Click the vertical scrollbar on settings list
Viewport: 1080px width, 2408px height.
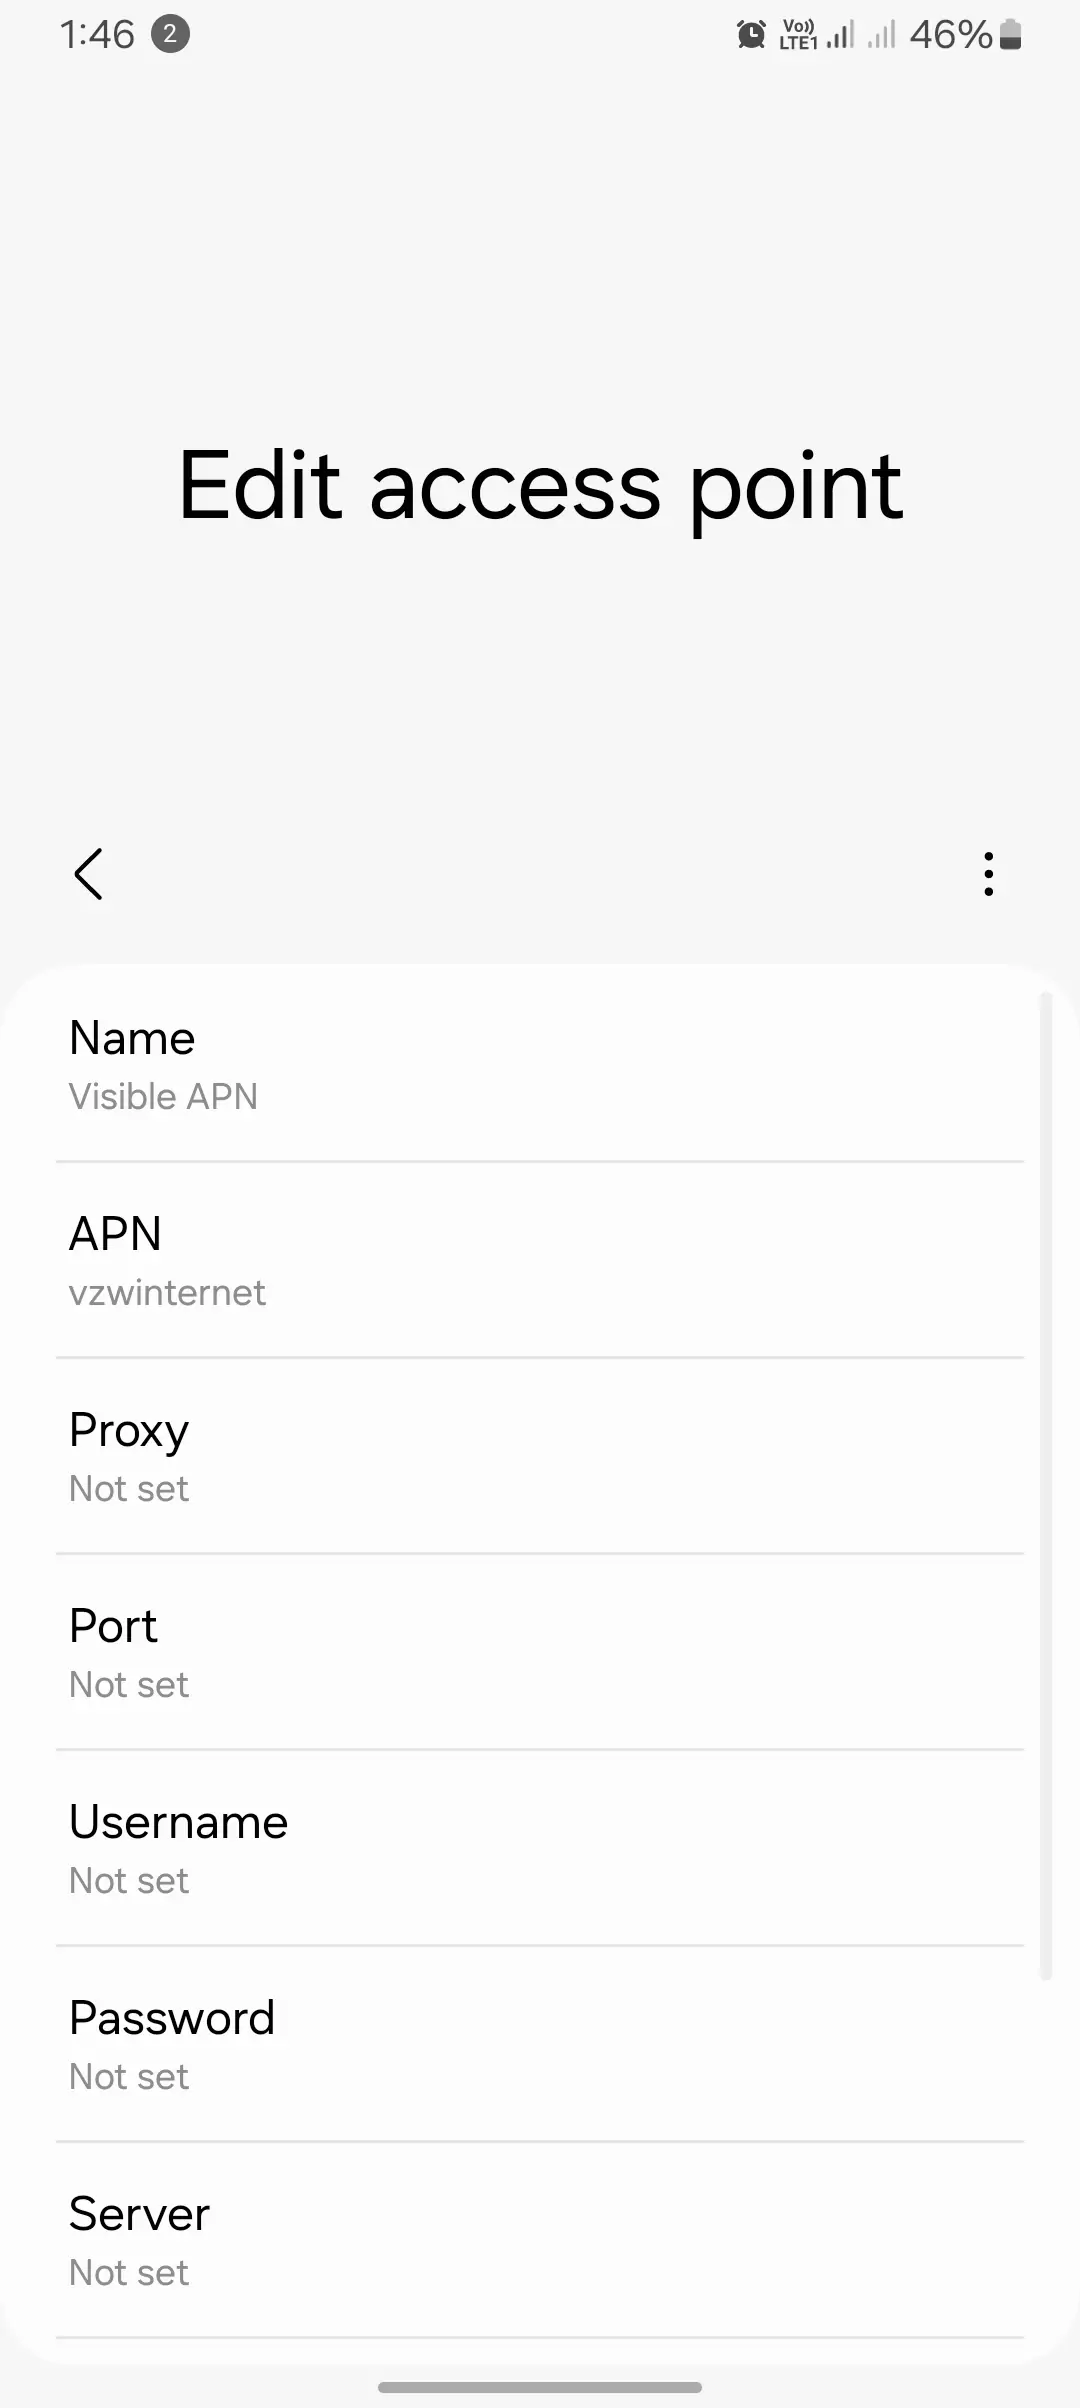coord(1045,1485)
